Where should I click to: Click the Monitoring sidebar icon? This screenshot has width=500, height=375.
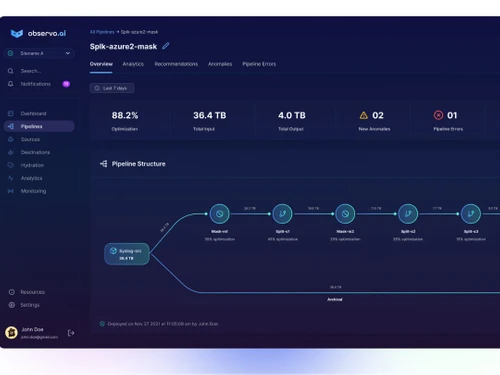coord(11,191)
